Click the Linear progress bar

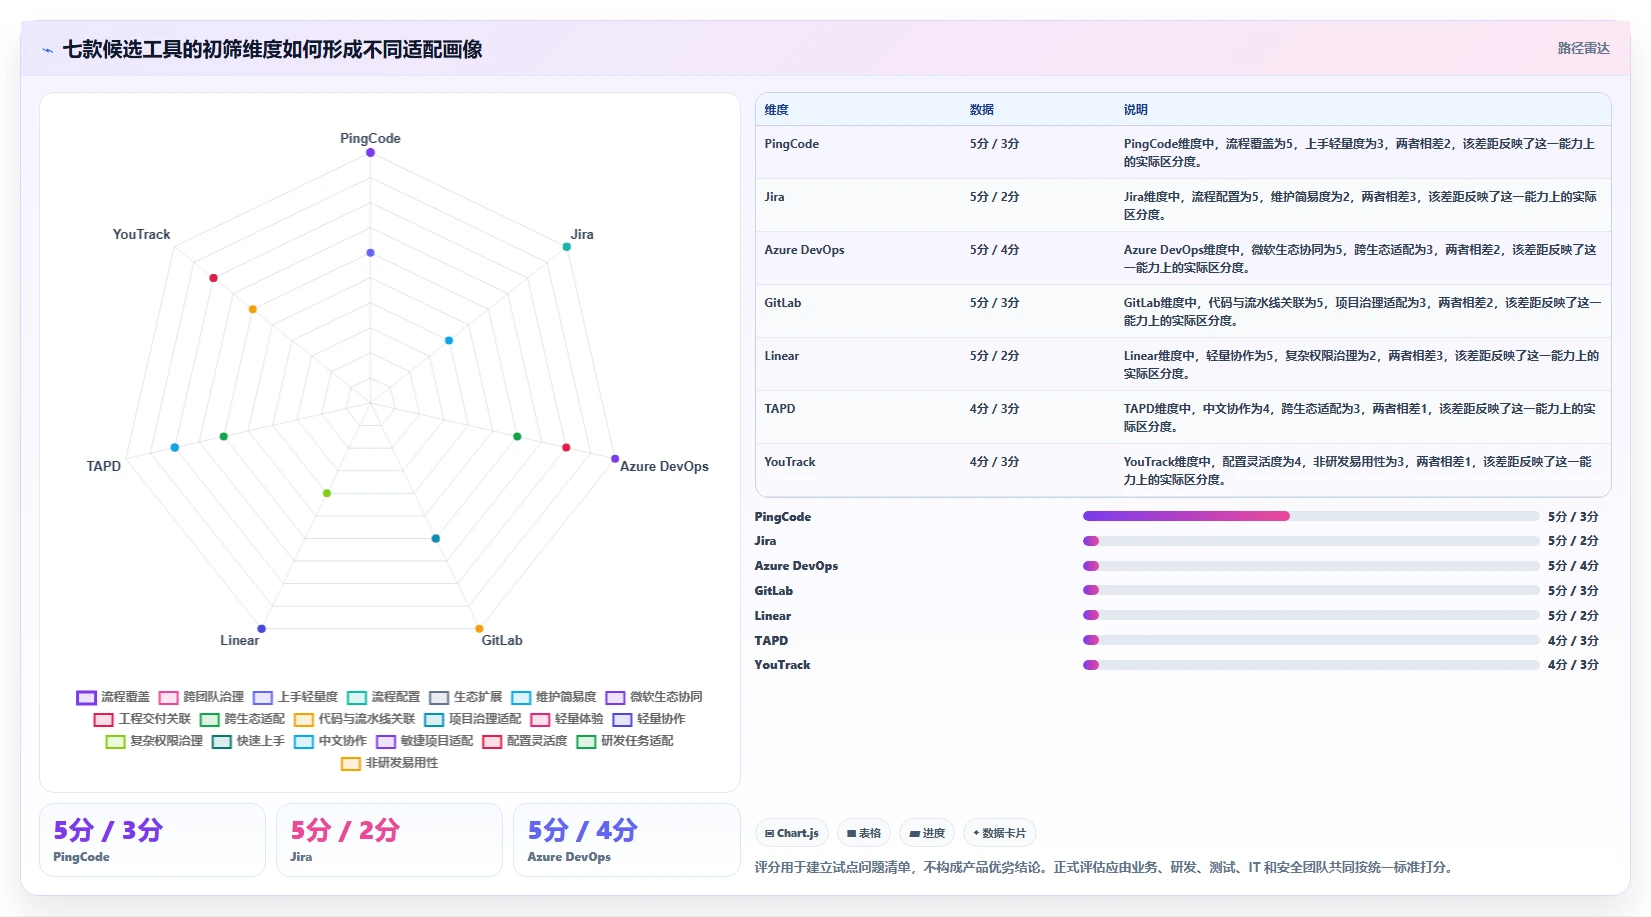pyautogui.click(x=1311, y=615)
